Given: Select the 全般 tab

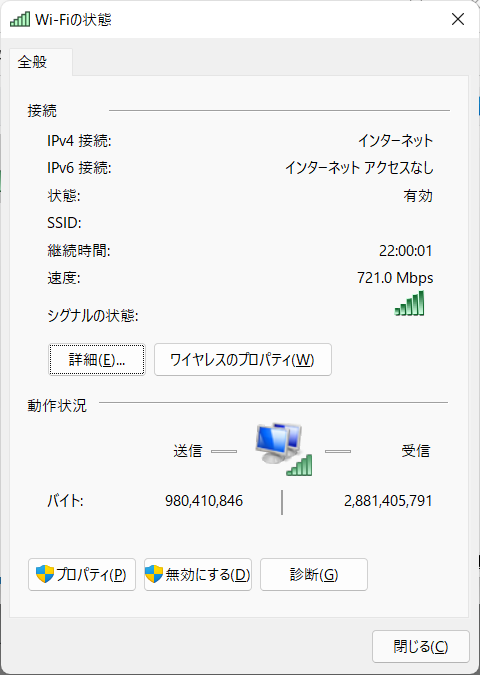Looking at the screenshot, I should point(40,62).
